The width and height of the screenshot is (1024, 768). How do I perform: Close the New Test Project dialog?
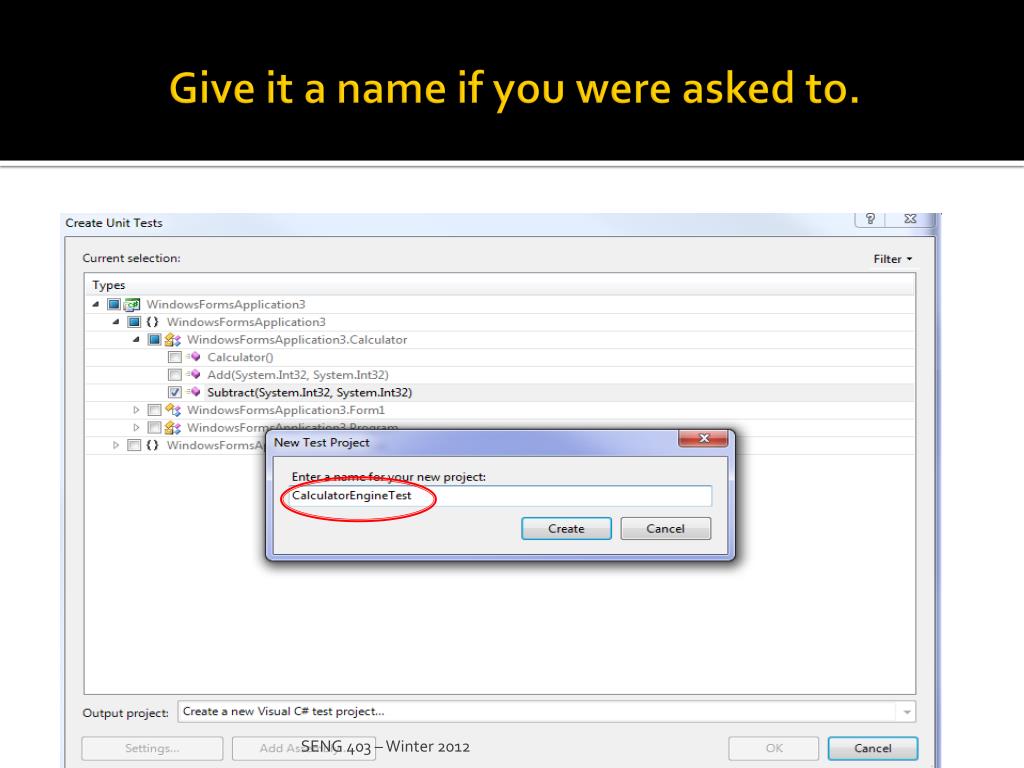pyautogui.click(x=703, y=438)
